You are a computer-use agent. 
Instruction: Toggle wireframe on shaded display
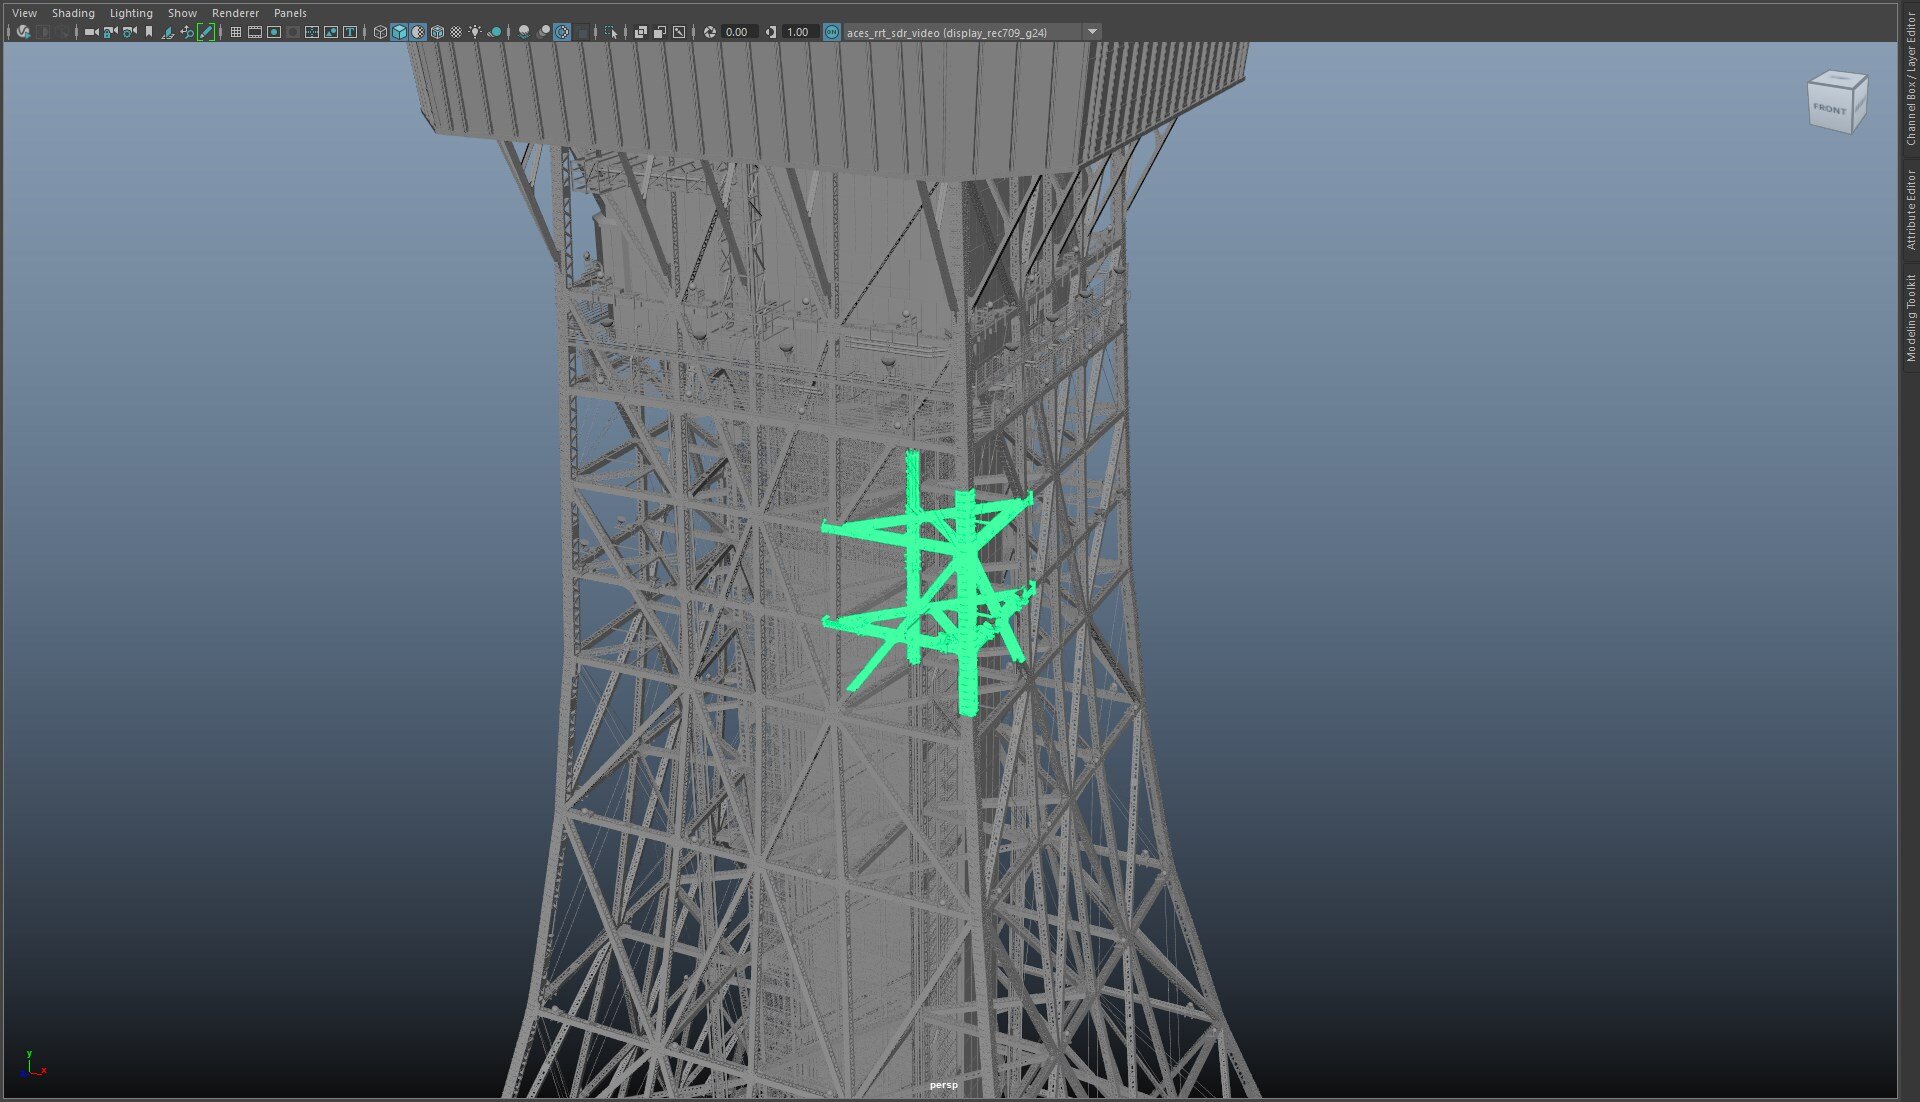tap(437, 32)
